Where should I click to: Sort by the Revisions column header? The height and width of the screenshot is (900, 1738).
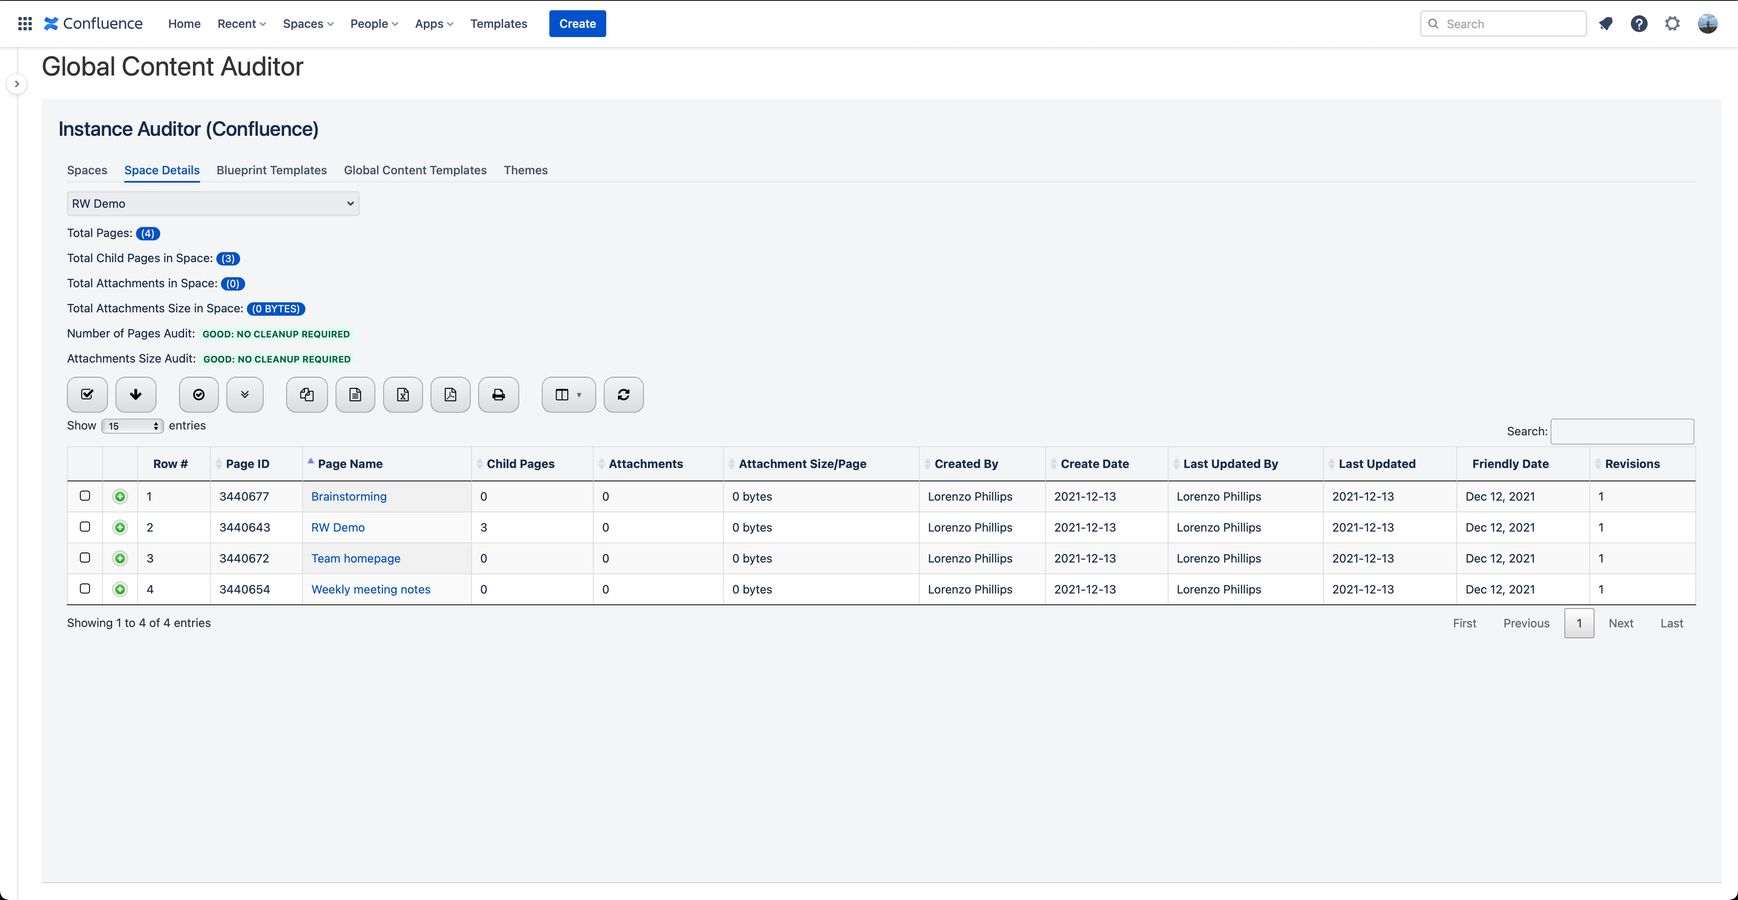point(1643,464)
